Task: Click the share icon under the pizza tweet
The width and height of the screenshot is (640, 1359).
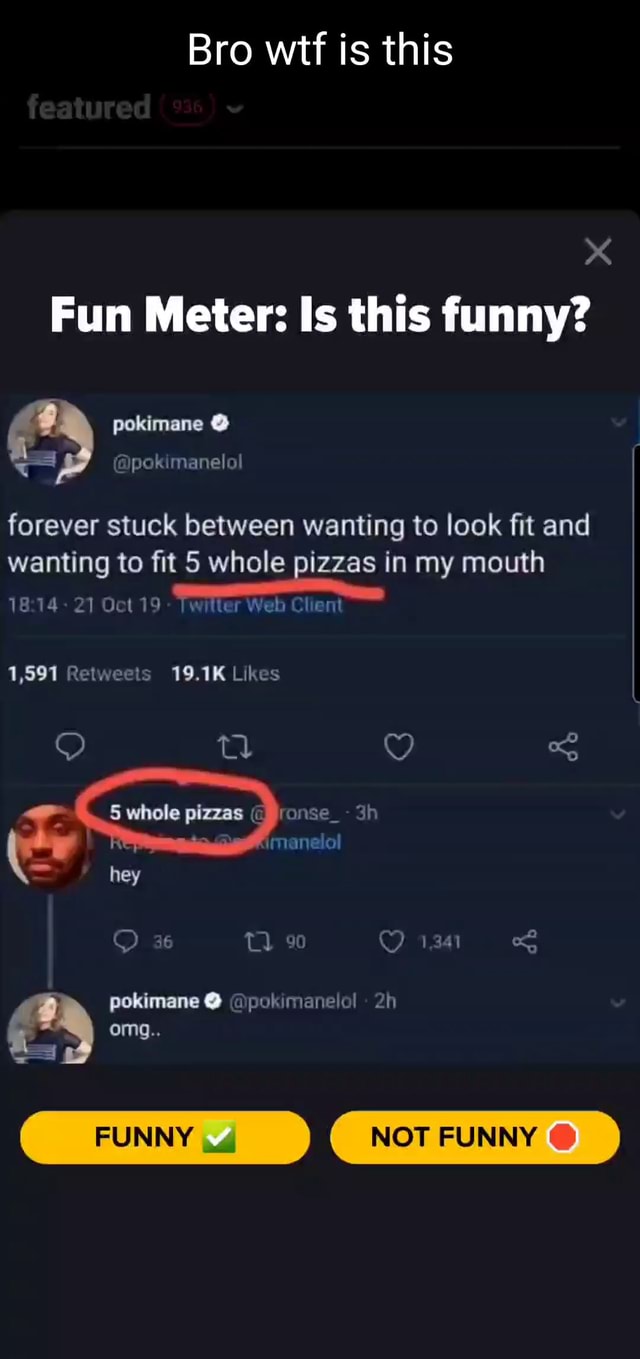Action: tap(563, 746)
